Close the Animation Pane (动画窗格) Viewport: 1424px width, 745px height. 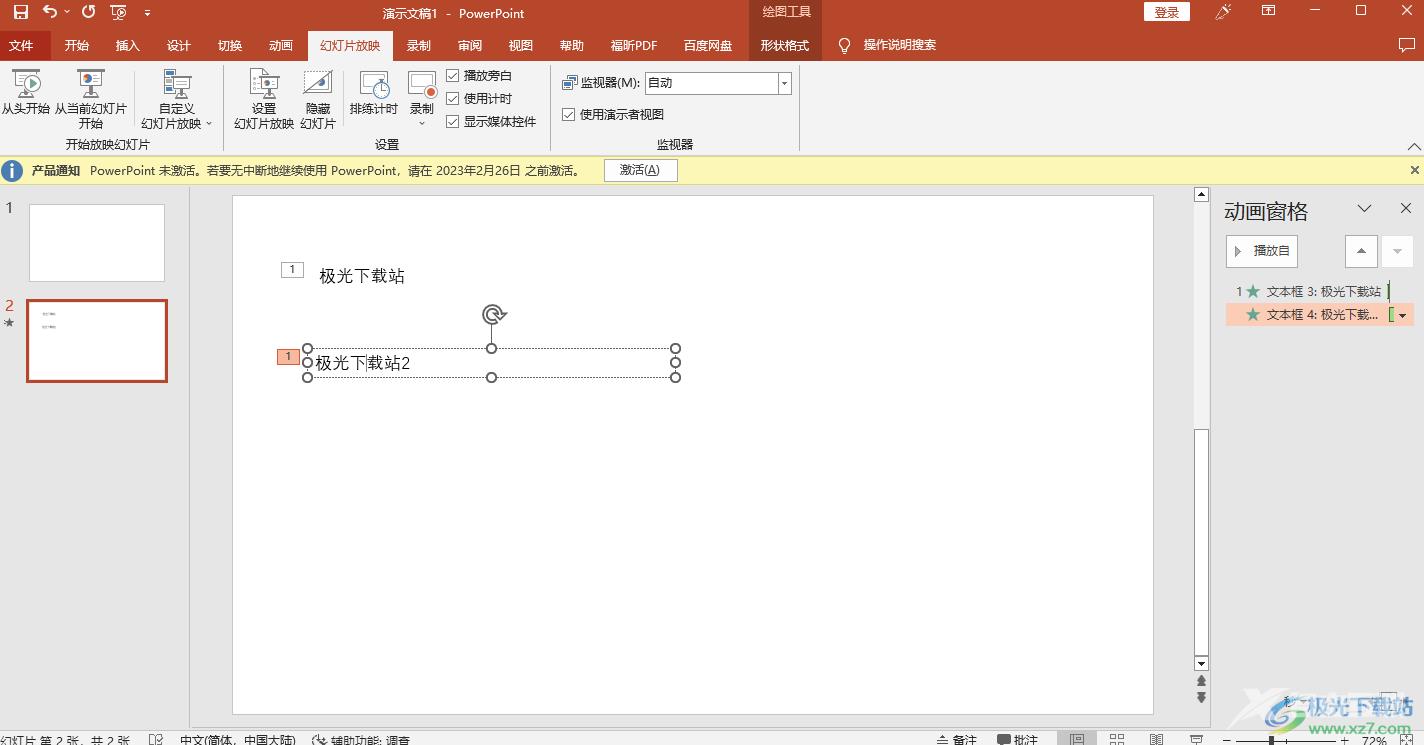[x=1405, y=209]
